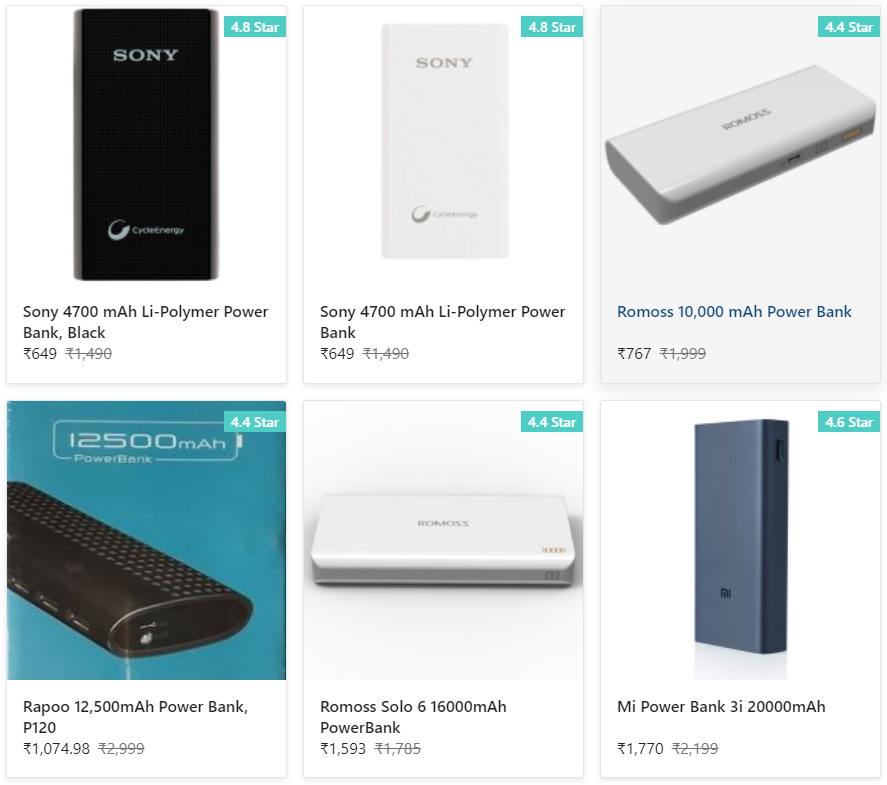Viewport: 887px width, 785px height.
Task: View the Romoss Solo 6 product image
Action: point(443,540)
